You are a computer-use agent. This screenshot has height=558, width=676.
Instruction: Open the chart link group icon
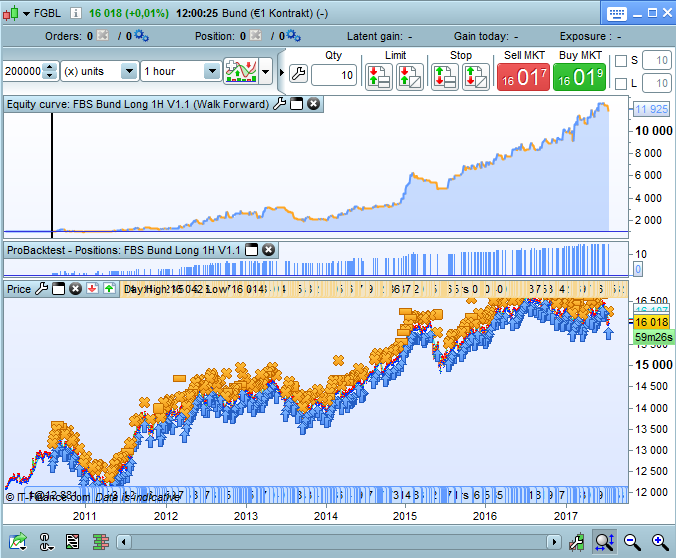click(x=46, y=542)
